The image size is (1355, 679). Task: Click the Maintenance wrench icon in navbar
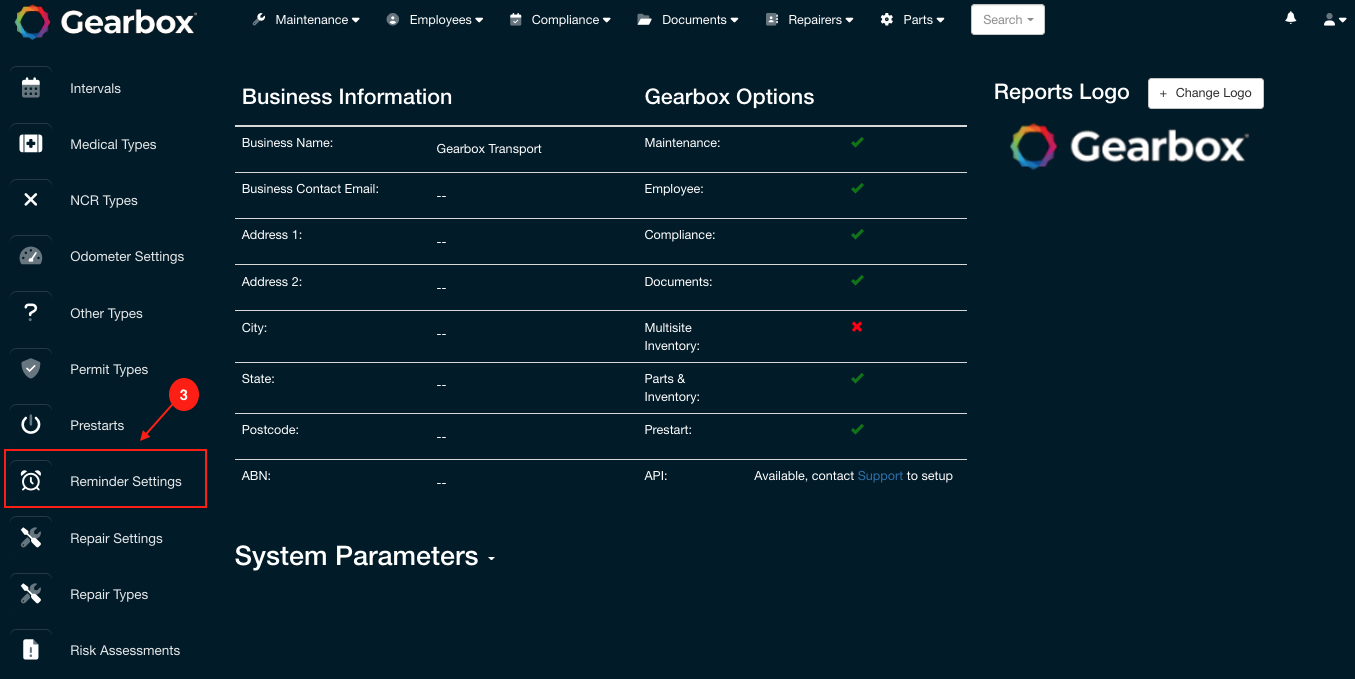pos(259,19)
